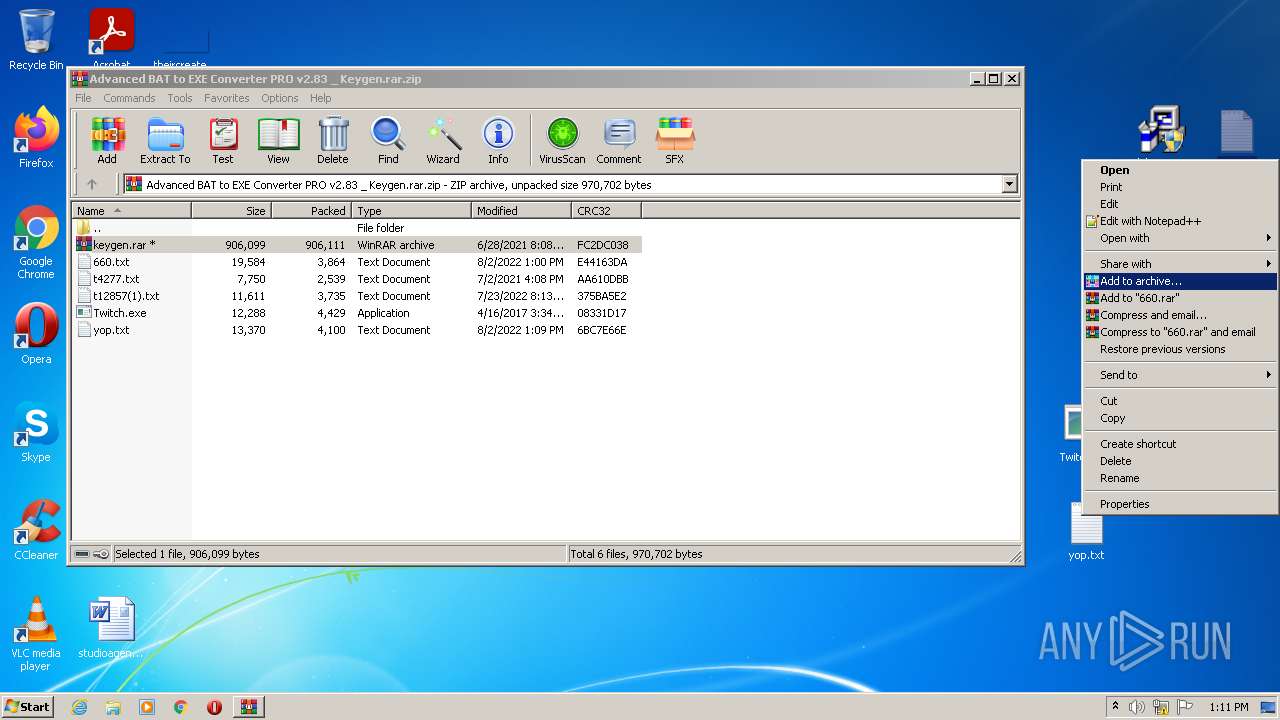Open Opera desktop shortcut

point(36,334)
